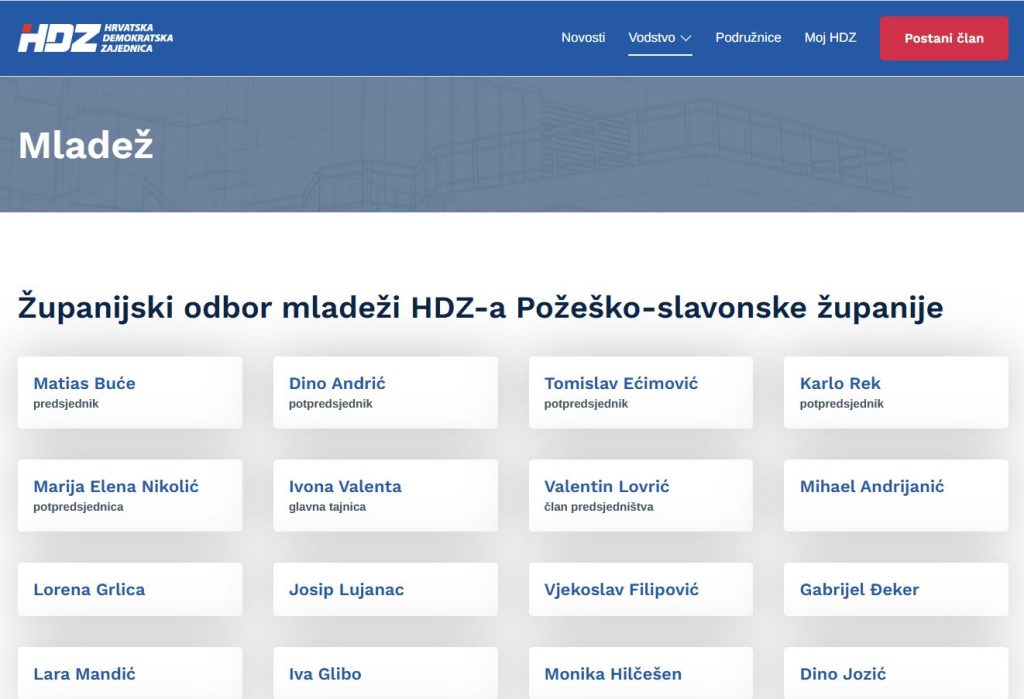Select Mihael Andrijanić card
Image resolution: width=1024 pixels, height=699 pixels.
point(896,496)
